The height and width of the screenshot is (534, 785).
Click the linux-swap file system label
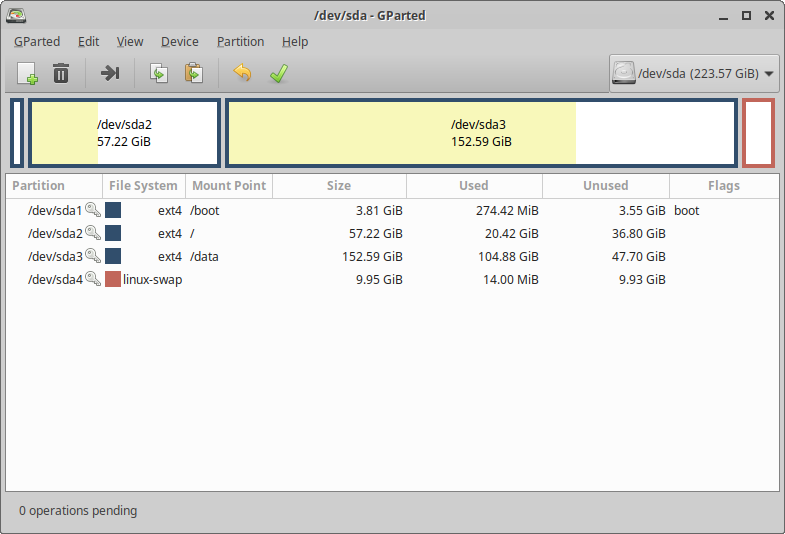pyautogui.click(x=152, y=279)
